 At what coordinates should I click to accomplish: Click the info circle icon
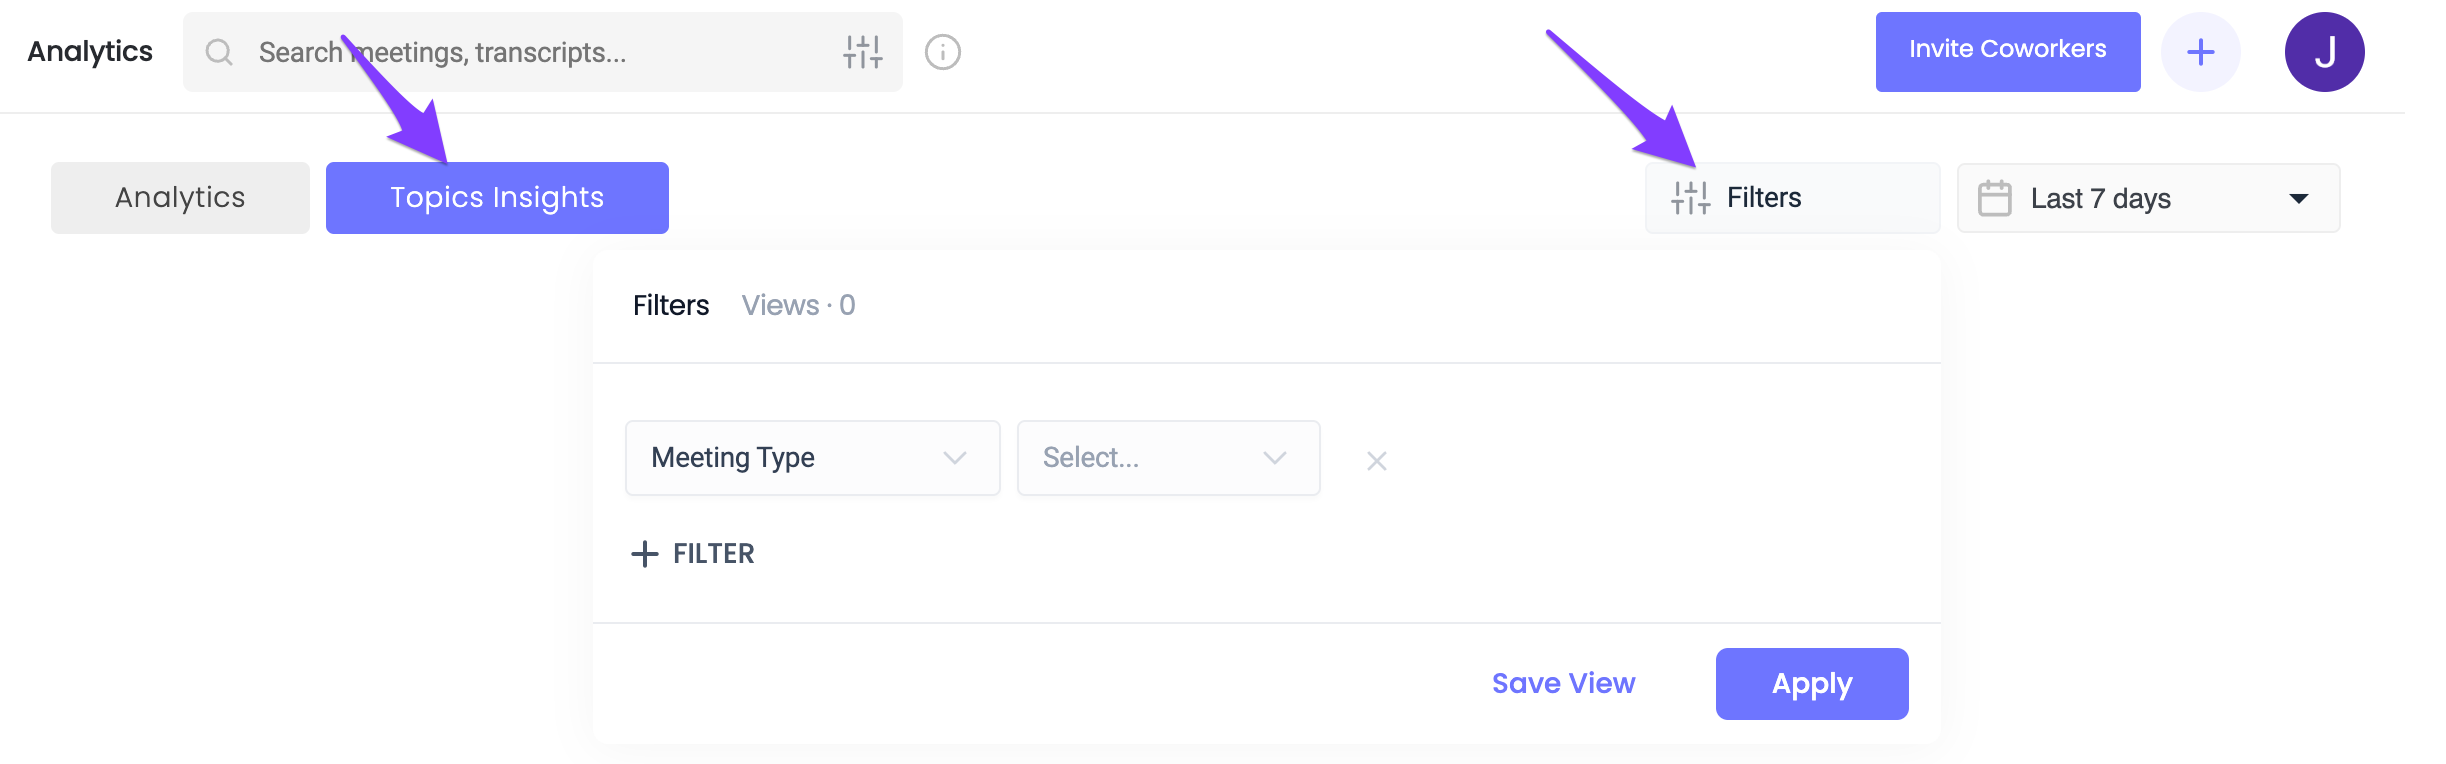click(x=942, y=52)
